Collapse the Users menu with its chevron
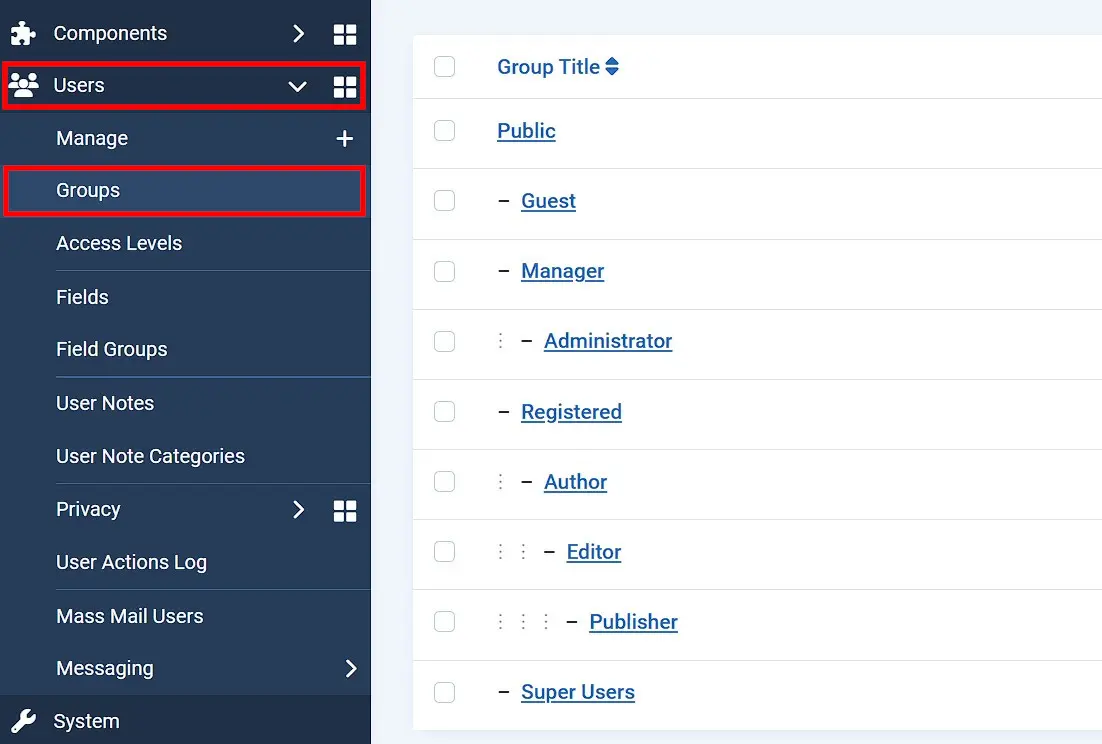The image size is (1102, 744). tap(297, 86)
